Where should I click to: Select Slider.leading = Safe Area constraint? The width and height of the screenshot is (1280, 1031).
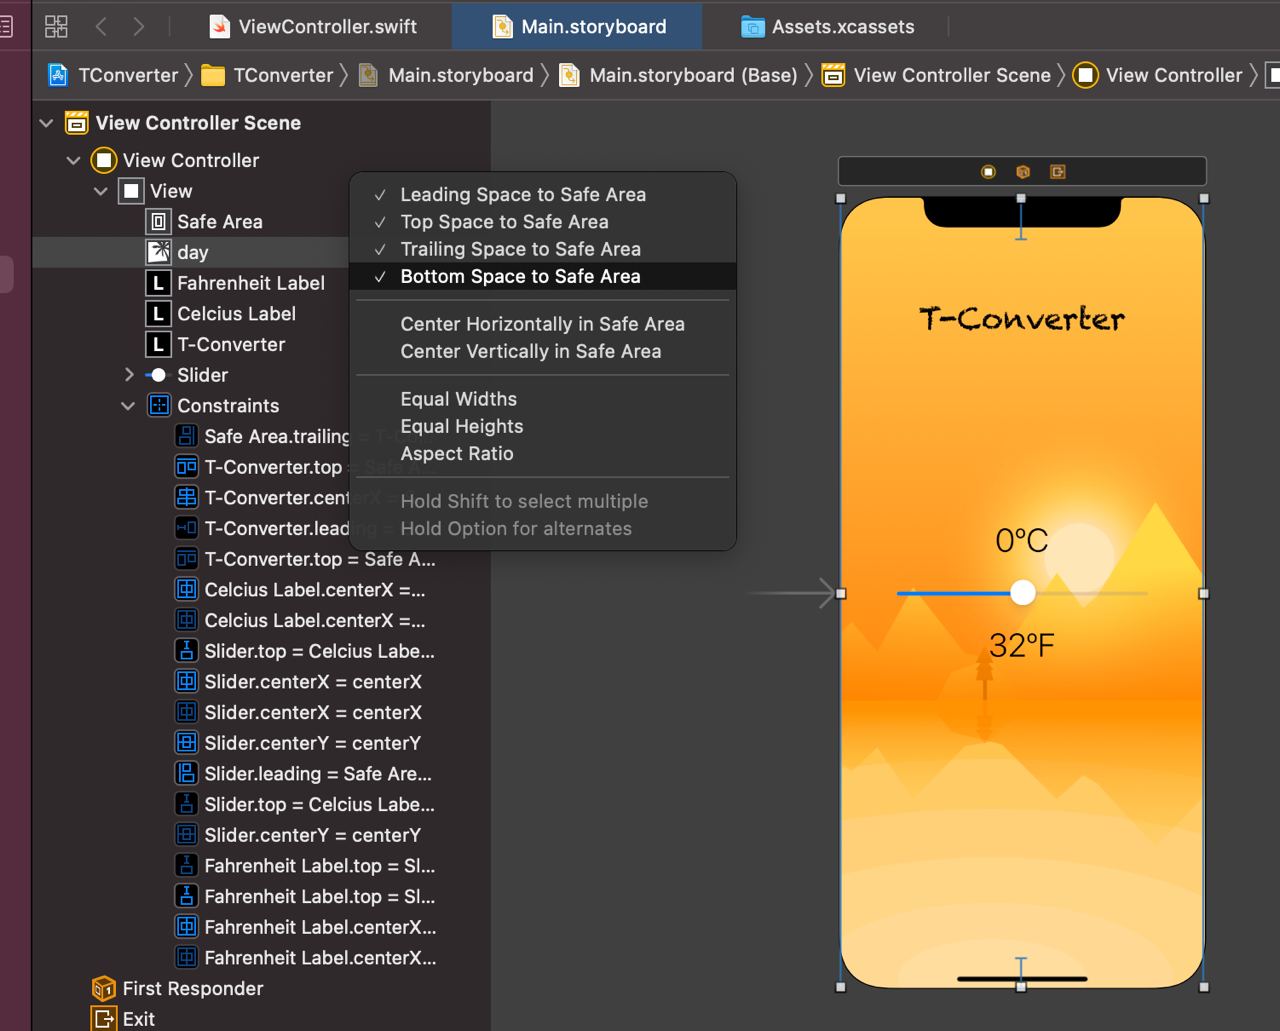(318, 775)
